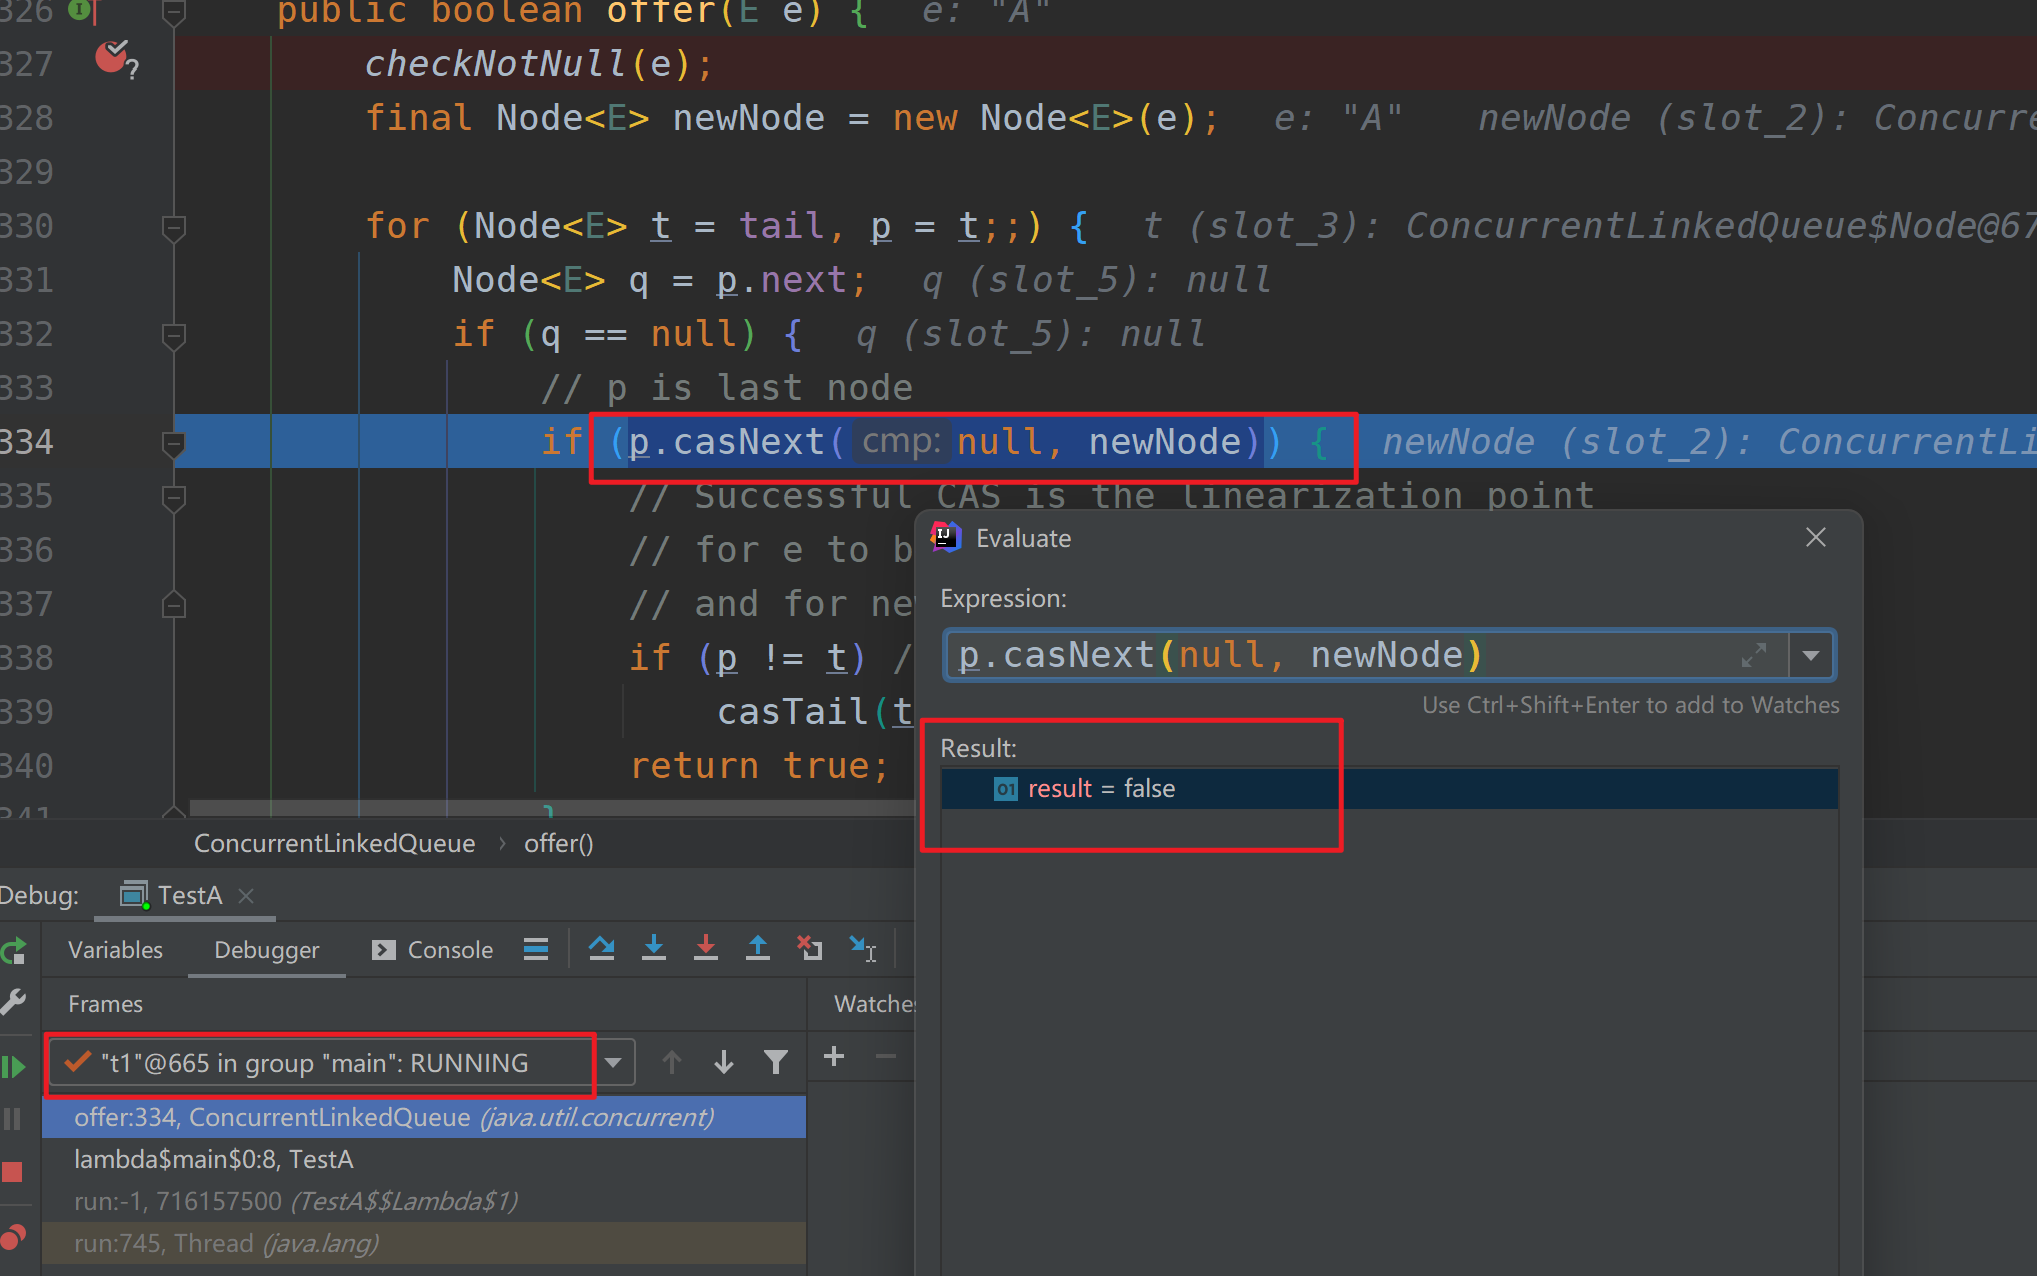Click the step-over debugger icon

pyautogui.click(x=600, y=950)
